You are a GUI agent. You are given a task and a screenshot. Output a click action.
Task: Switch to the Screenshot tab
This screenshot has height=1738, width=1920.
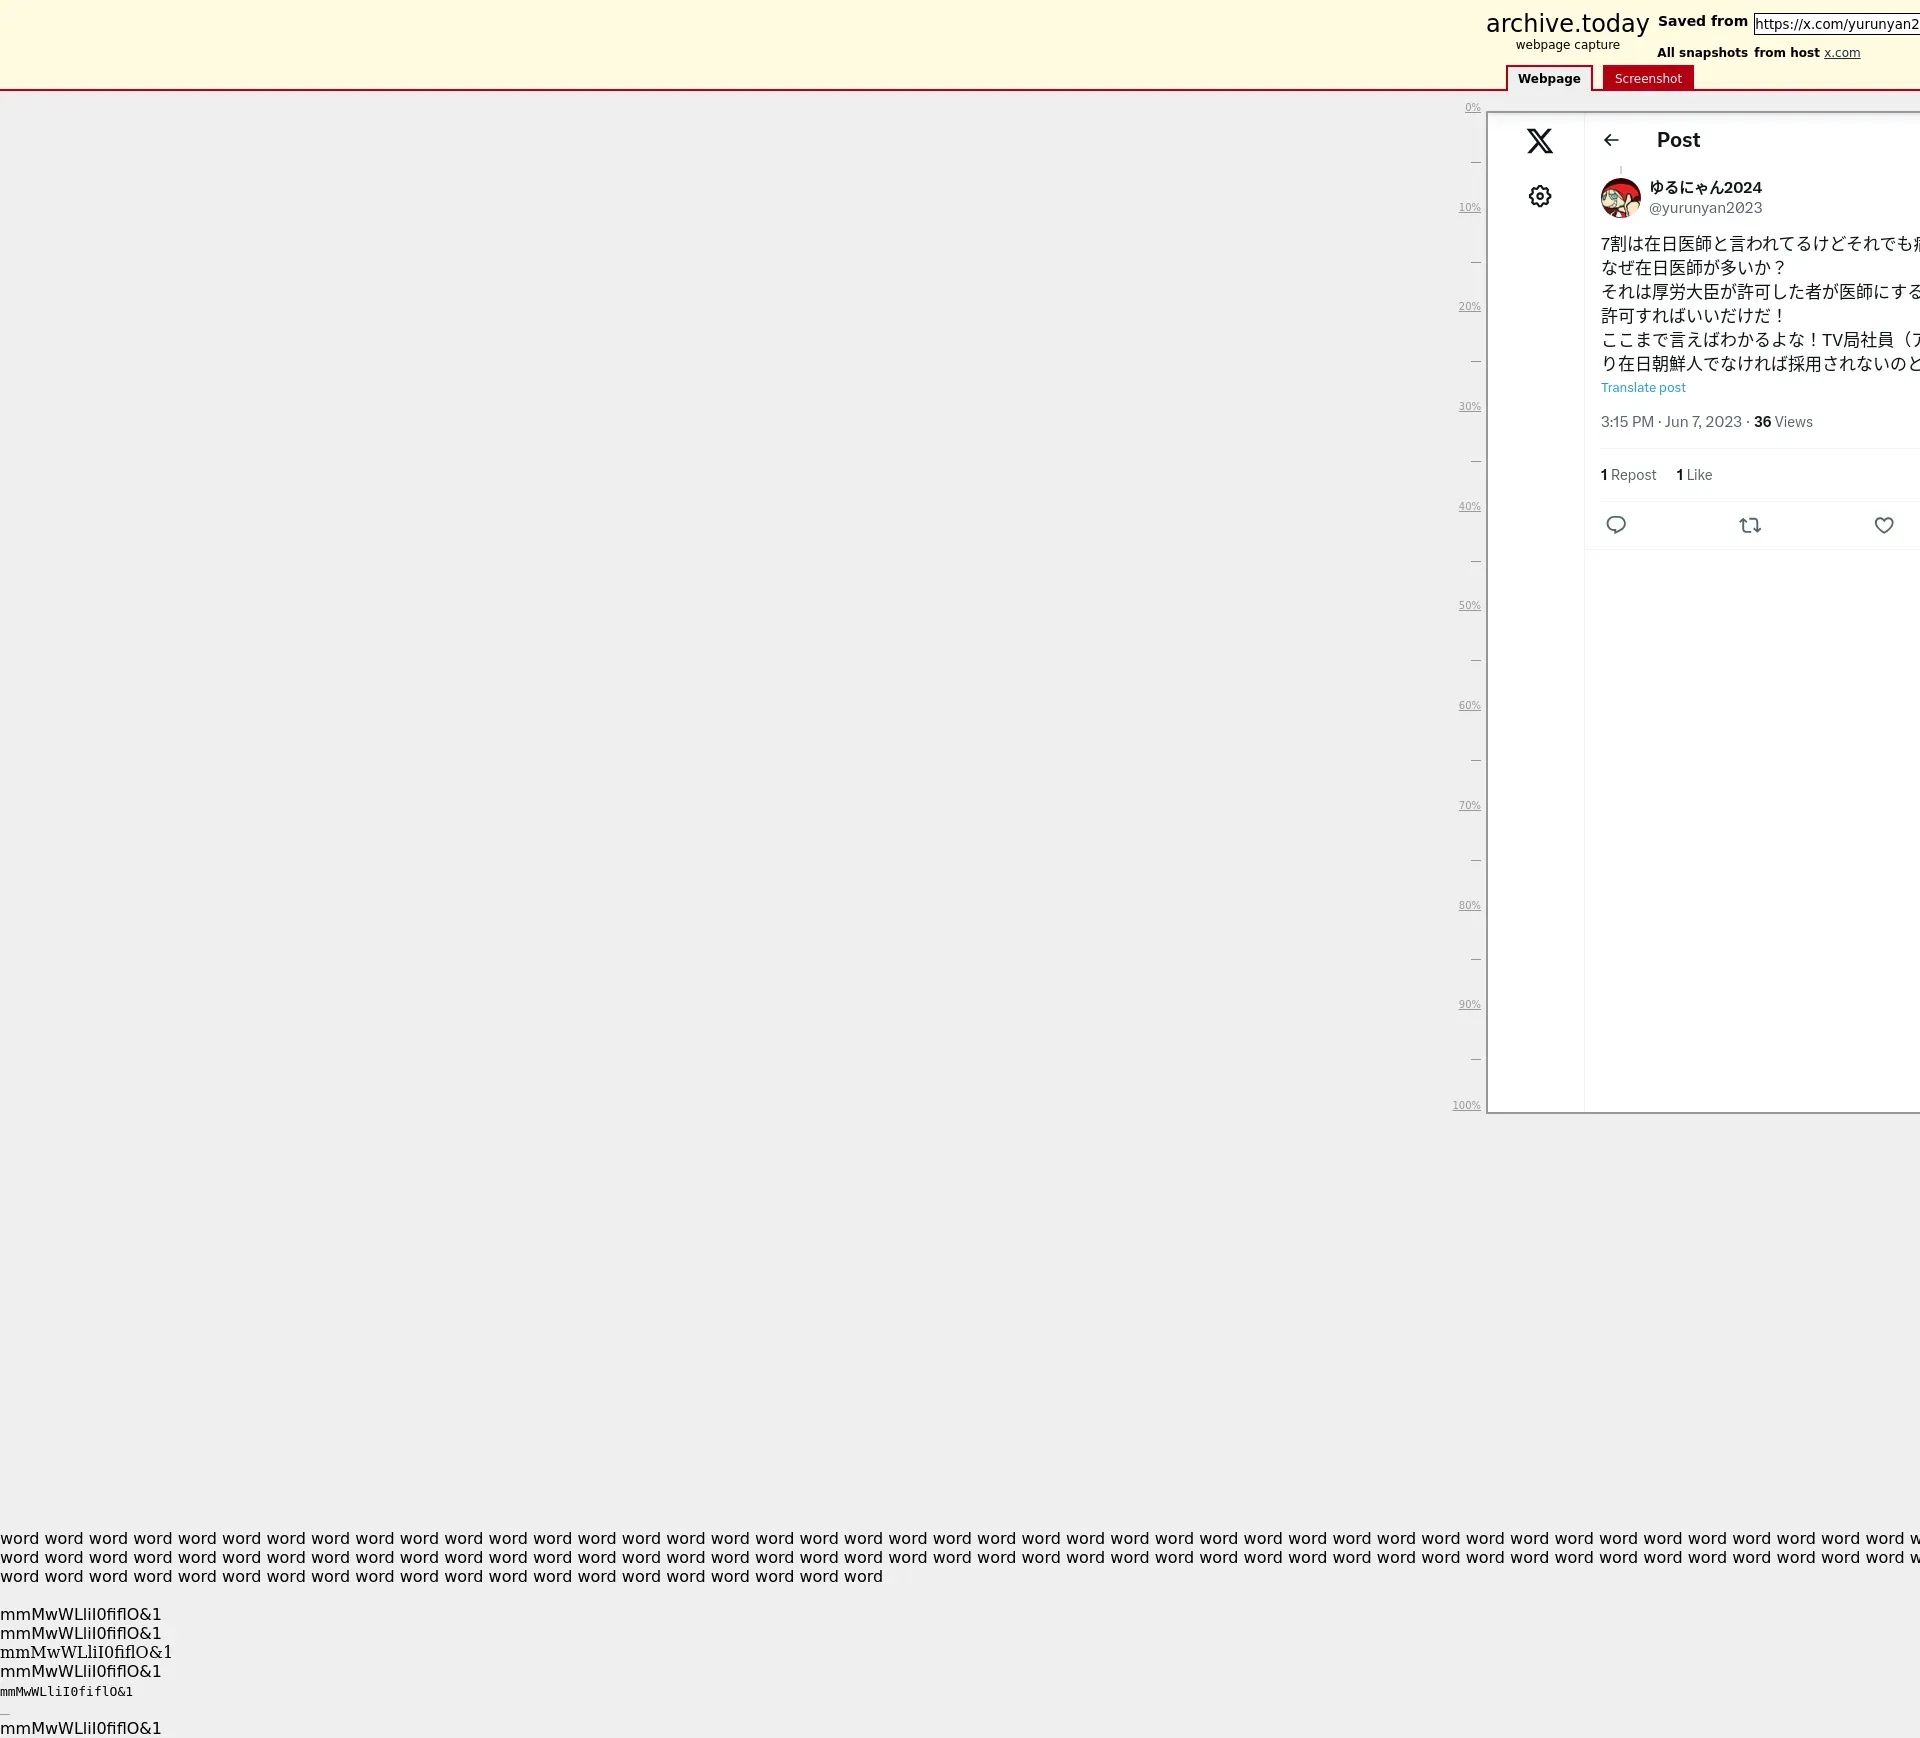(1647, 79)
